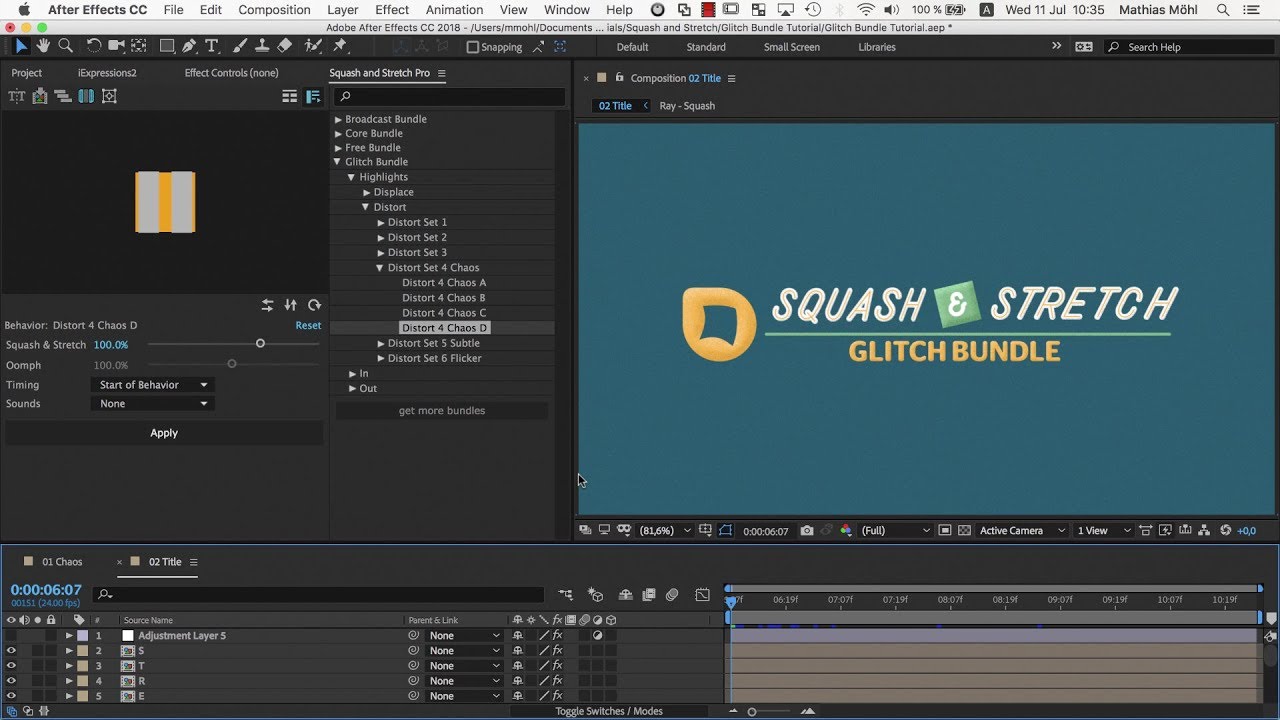Toggle visibility of layer E
Viewport: 1280px width, 720px height.
pyautogui.click(x=11, y=696)
